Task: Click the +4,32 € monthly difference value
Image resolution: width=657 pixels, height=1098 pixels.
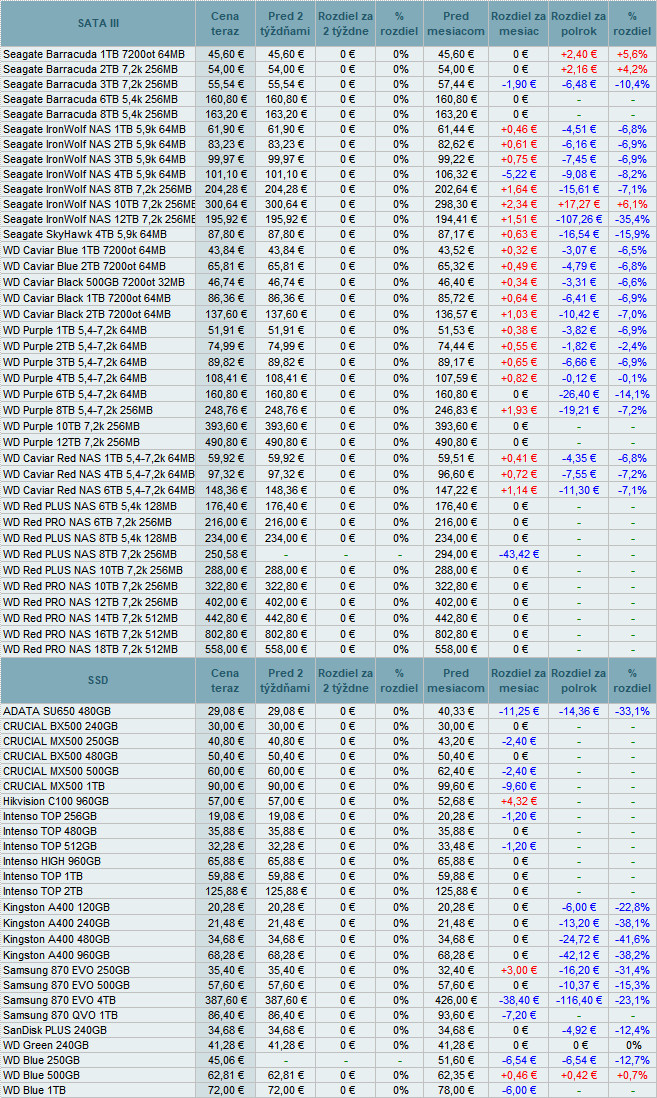Action: tap(519, 801)
